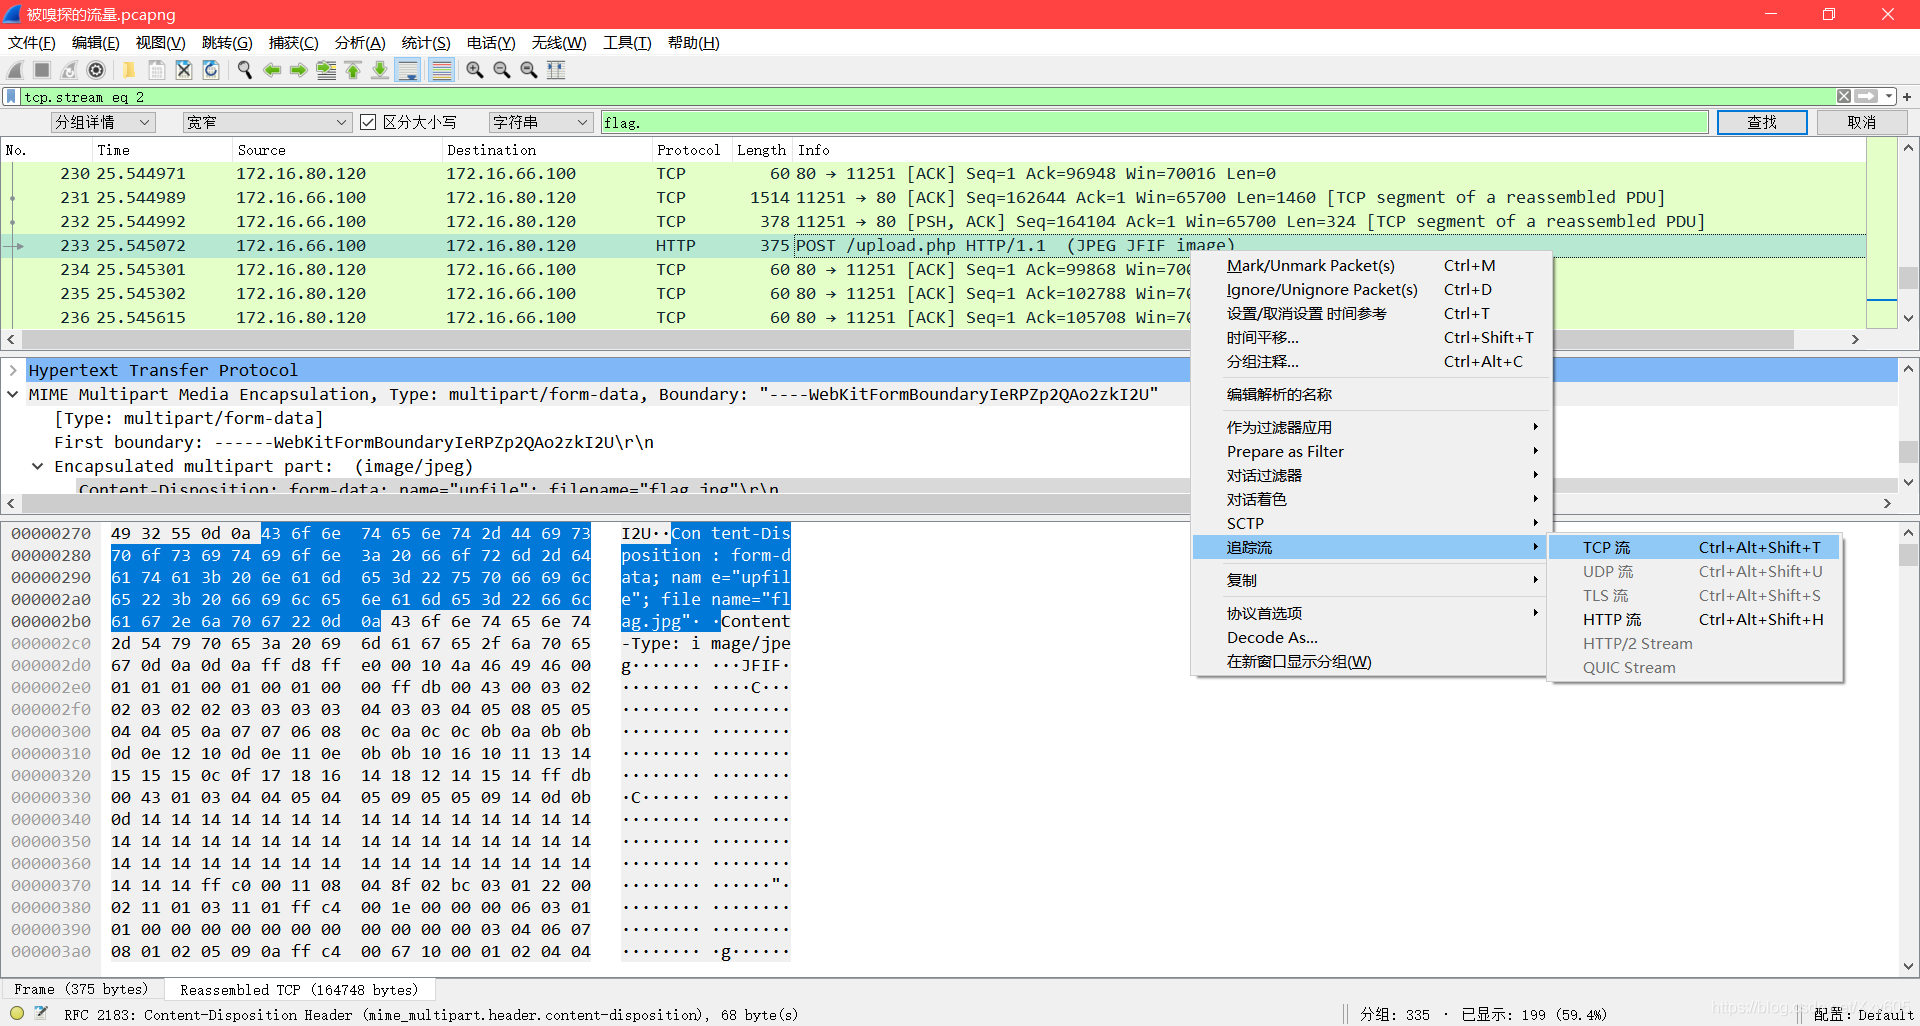The width and height of the screenshot is (1920, 1026).
Task: Click the resize columns icon
Action: [557, 70]
